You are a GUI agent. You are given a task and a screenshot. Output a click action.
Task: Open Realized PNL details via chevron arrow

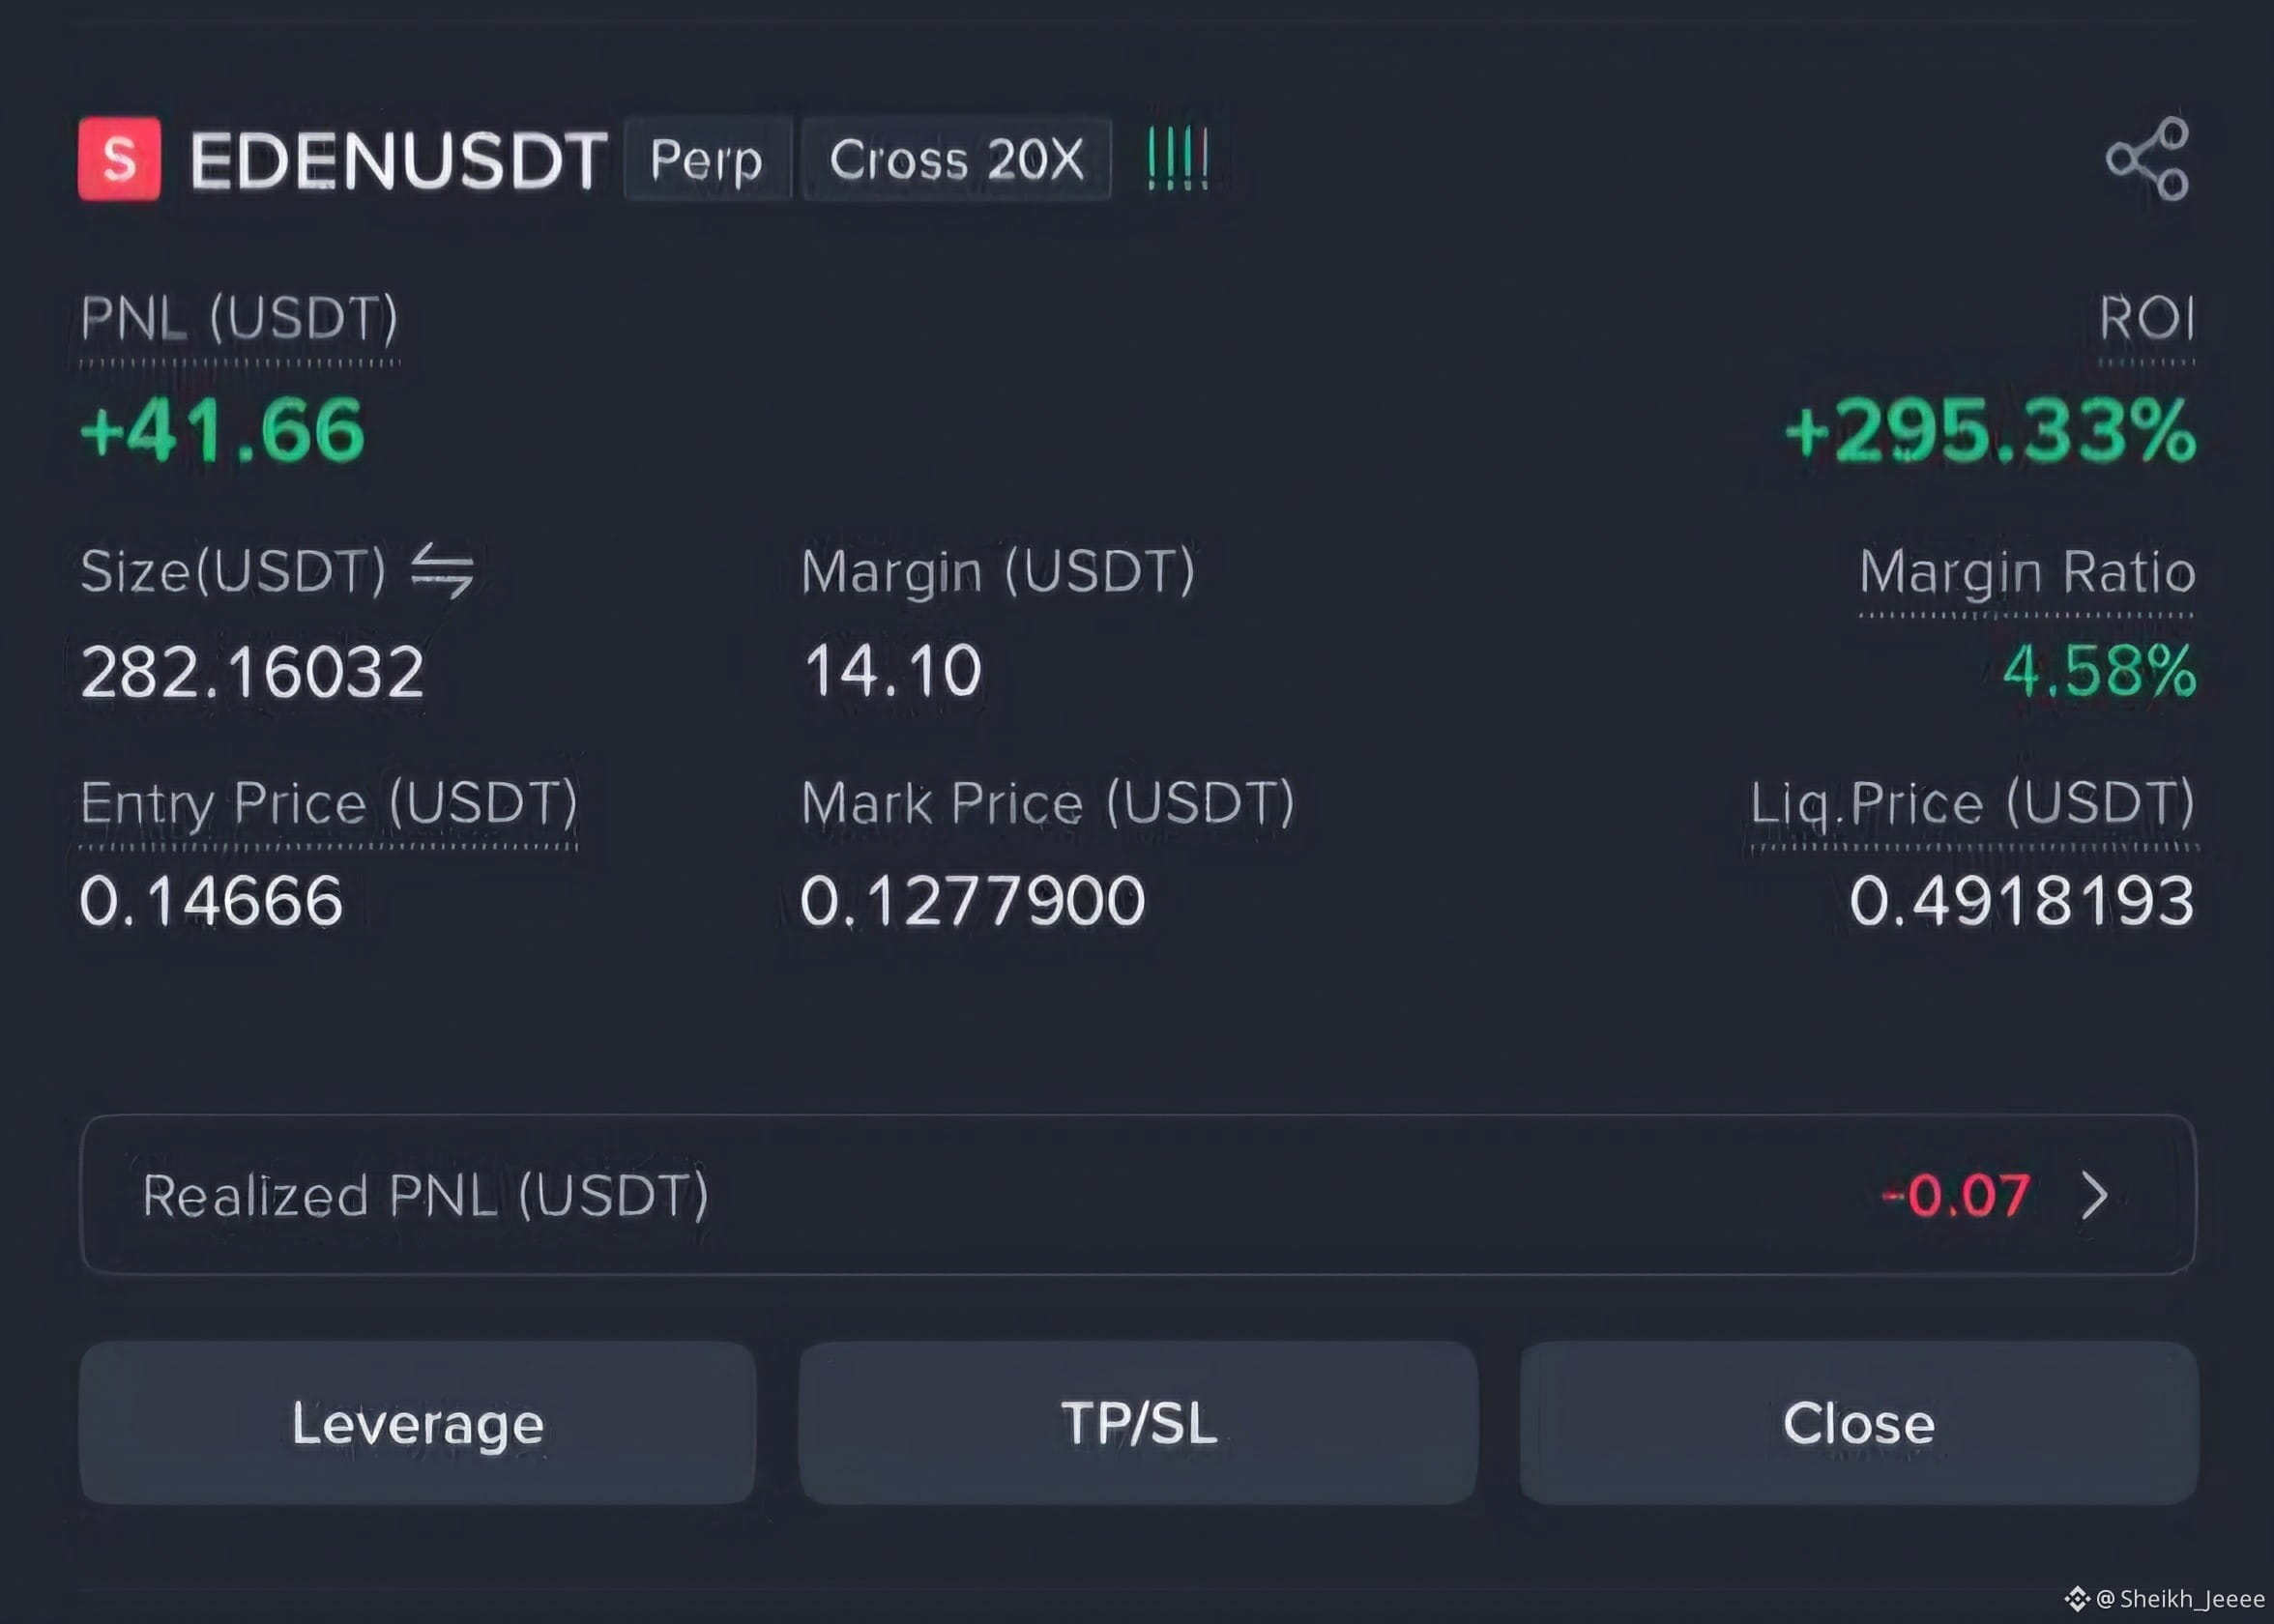click(x=2094, y=1194)
